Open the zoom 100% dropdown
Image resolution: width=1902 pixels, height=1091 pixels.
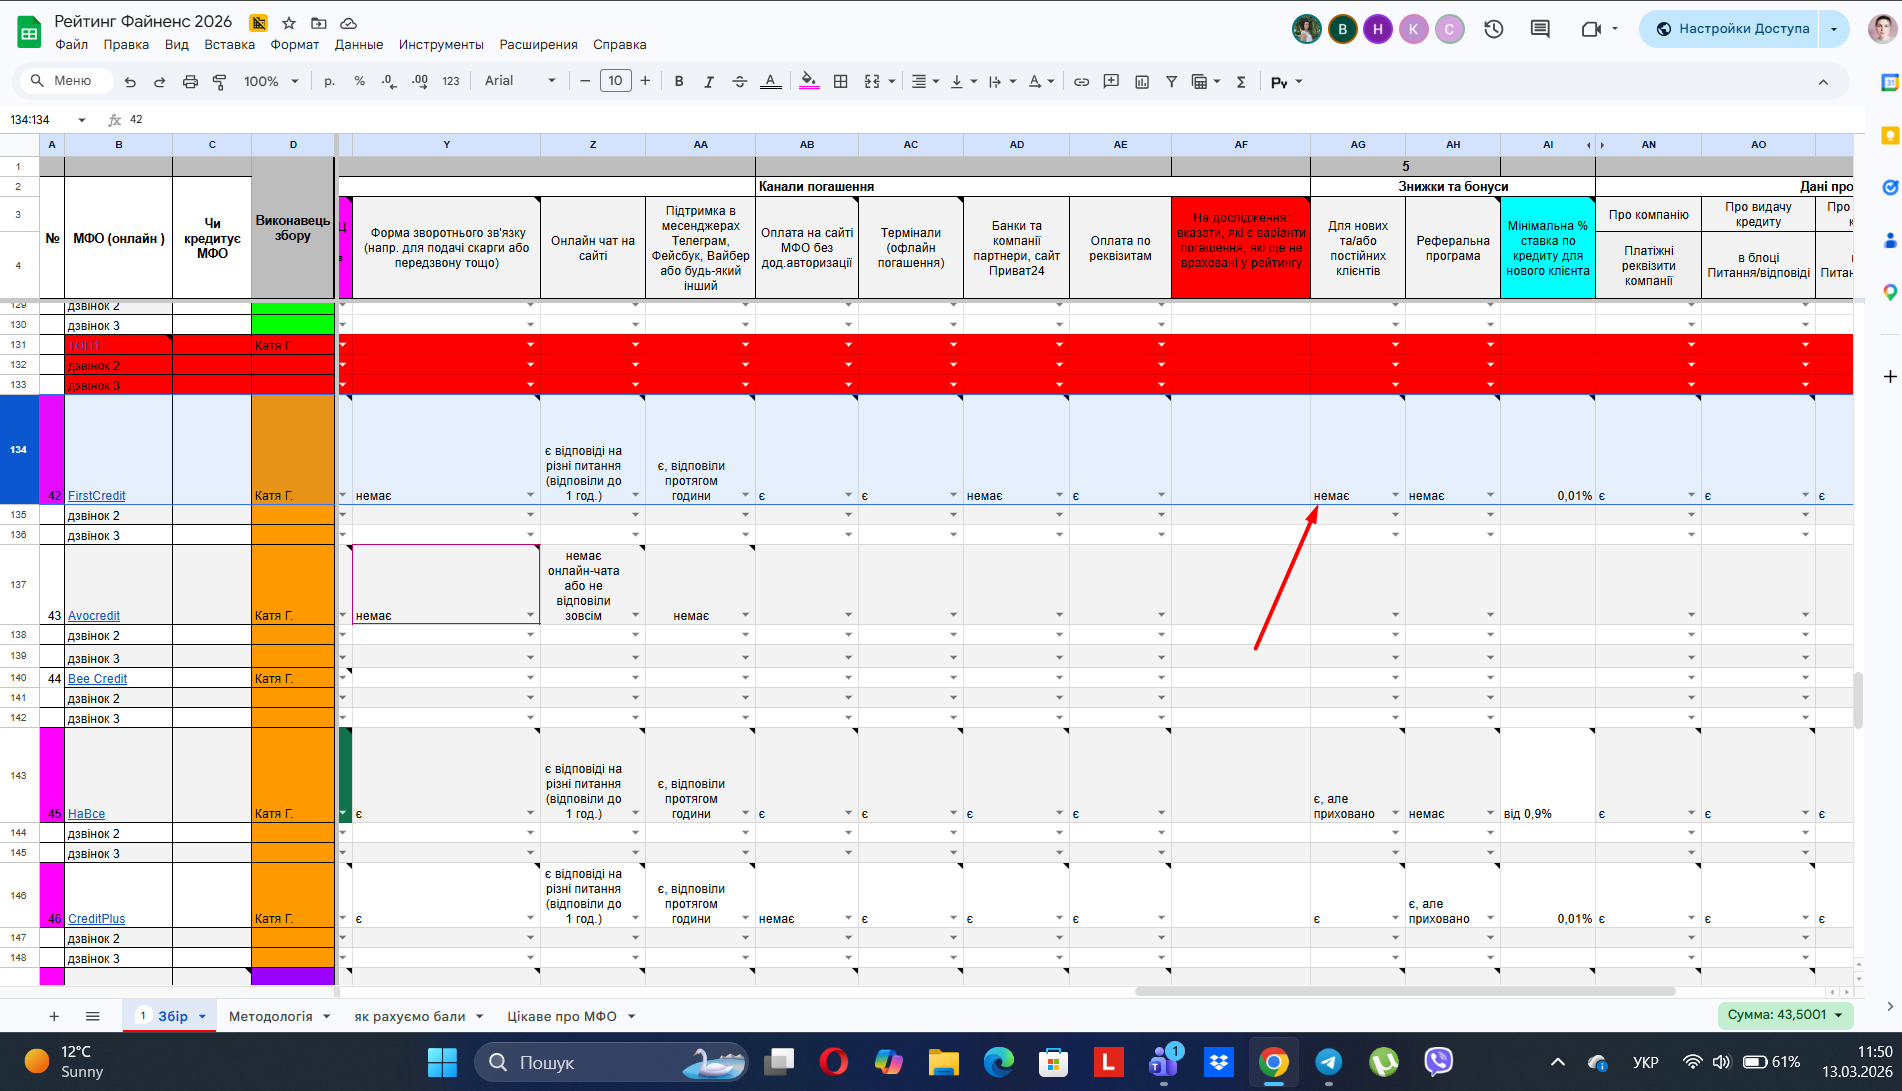pos(271,82)
